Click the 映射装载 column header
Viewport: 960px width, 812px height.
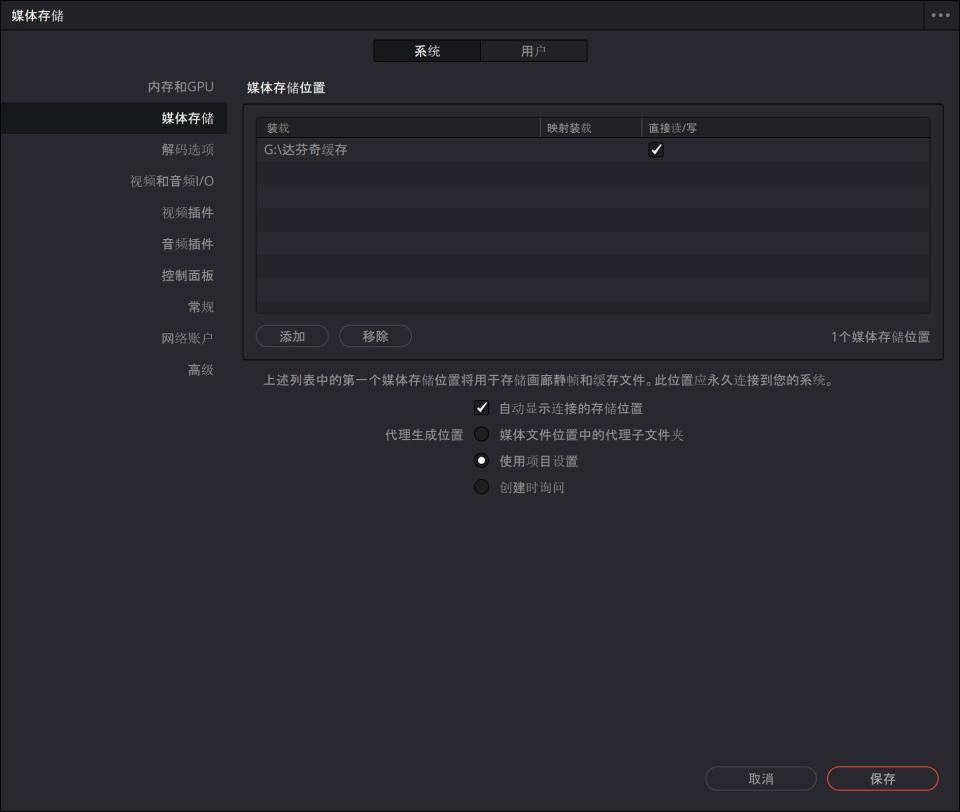tap(591, 128)
